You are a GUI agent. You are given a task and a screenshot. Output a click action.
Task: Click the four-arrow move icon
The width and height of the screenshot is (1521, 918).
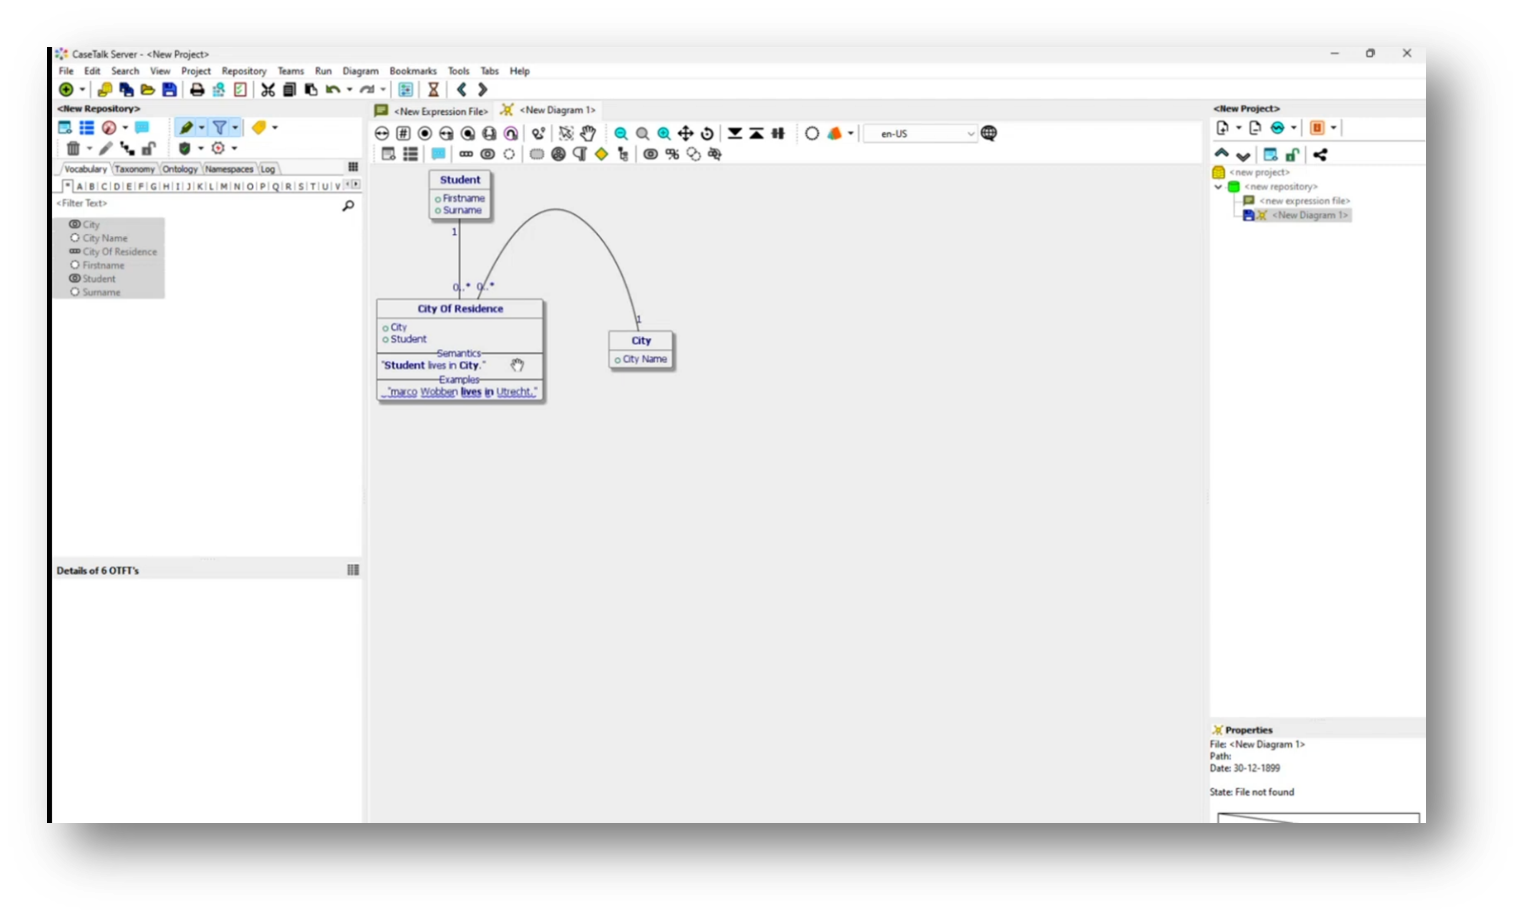686,133
